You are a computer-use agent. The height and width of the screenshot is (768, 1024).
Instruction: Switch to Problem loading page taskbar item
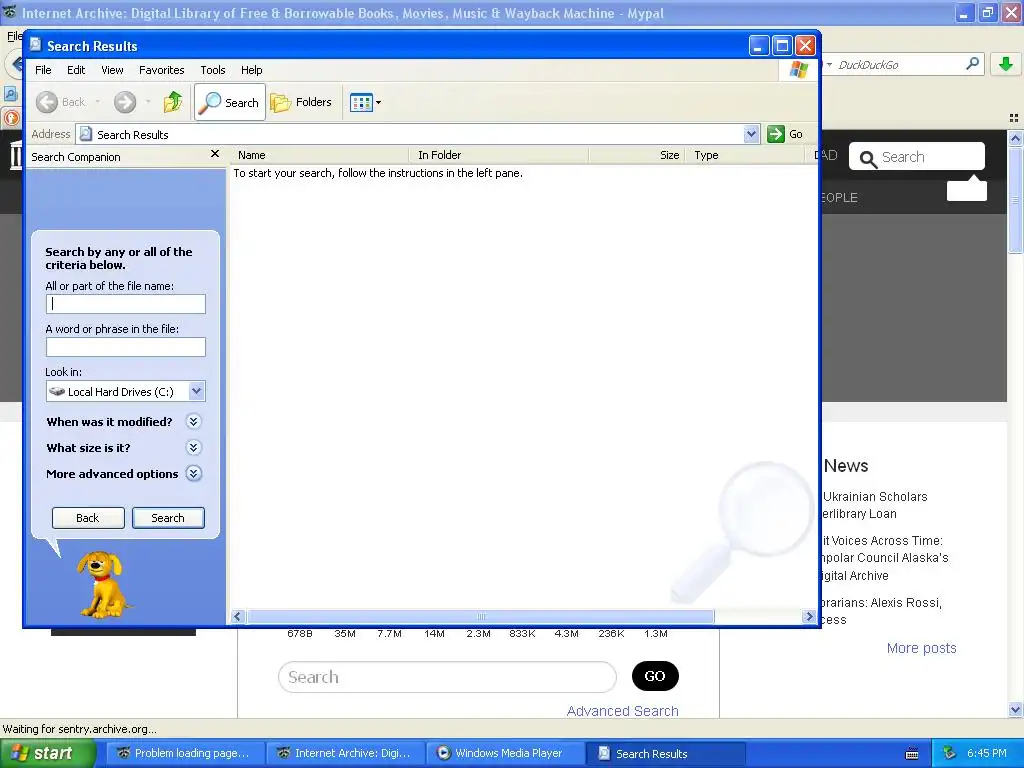click(184, 753)
